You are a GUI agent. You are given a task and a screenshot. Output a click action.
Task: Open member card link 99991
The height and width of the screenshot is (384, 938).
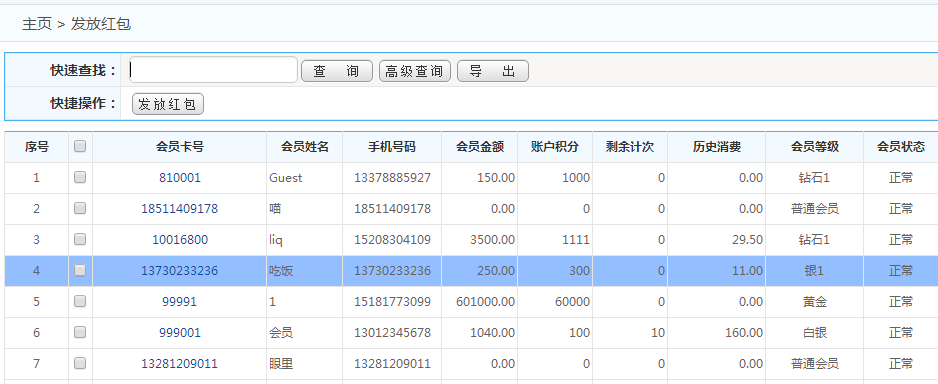(179, 302)
